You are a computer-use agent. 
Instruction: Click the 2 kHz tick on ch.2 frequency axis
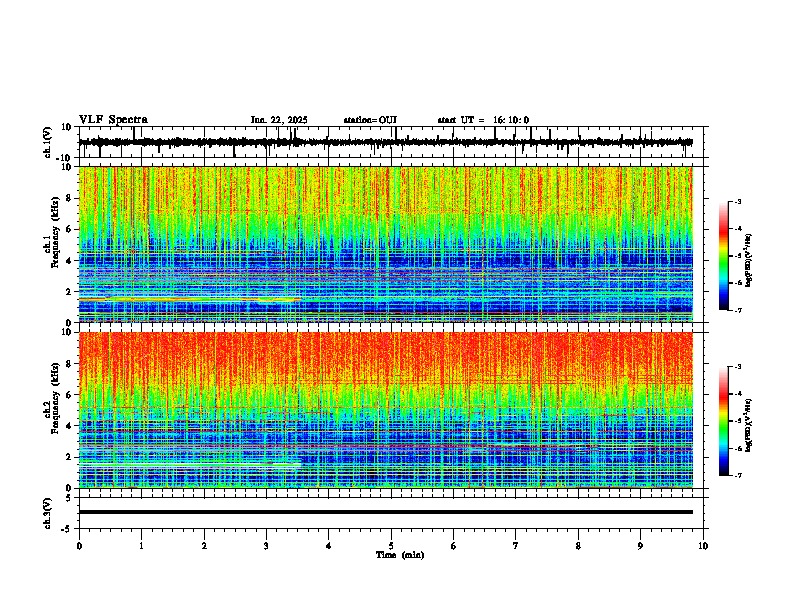point(70,457)
